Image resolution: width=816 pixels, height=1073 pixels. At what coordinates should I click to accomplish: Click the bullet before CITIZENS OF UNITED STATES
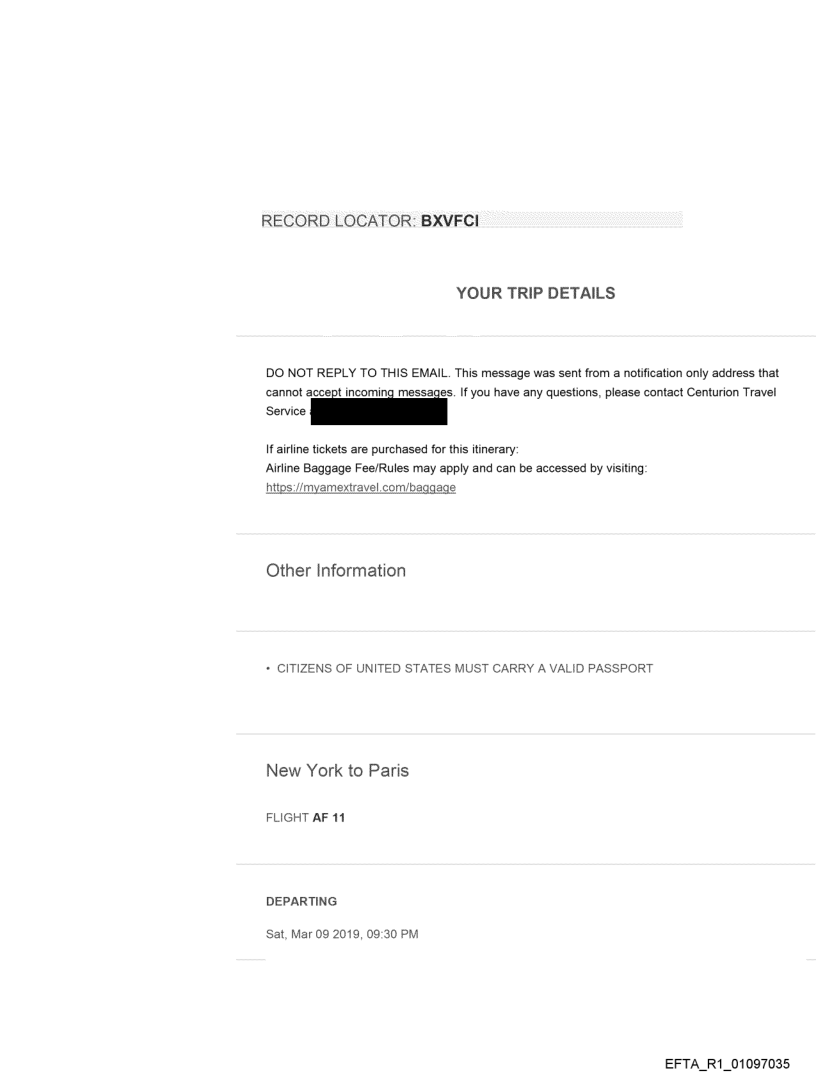coord(269,669)
